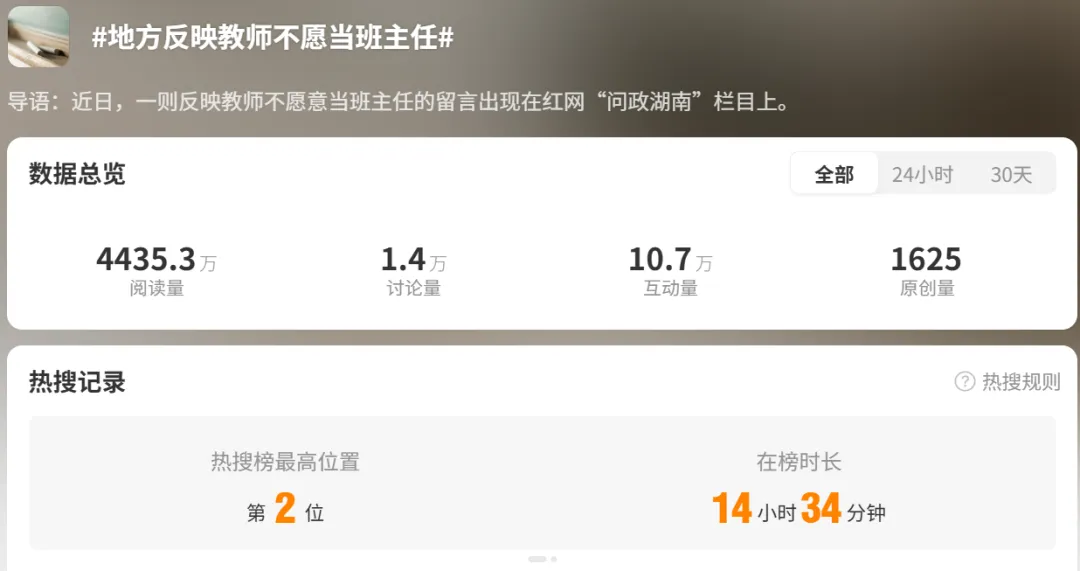Switch to the 30天 tab

(x=1011, y=174)
